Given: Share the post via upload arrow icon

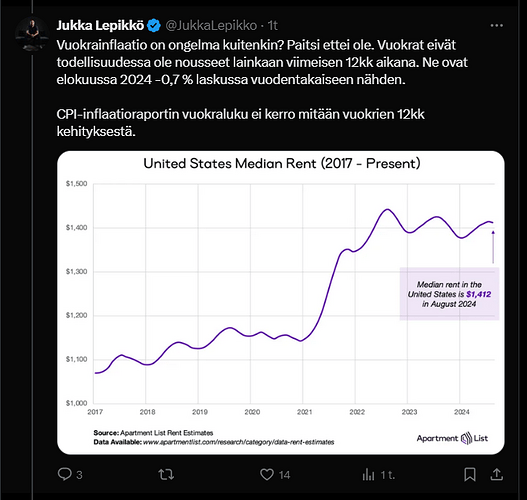Looking at the screenshot, I should point(496,474).
